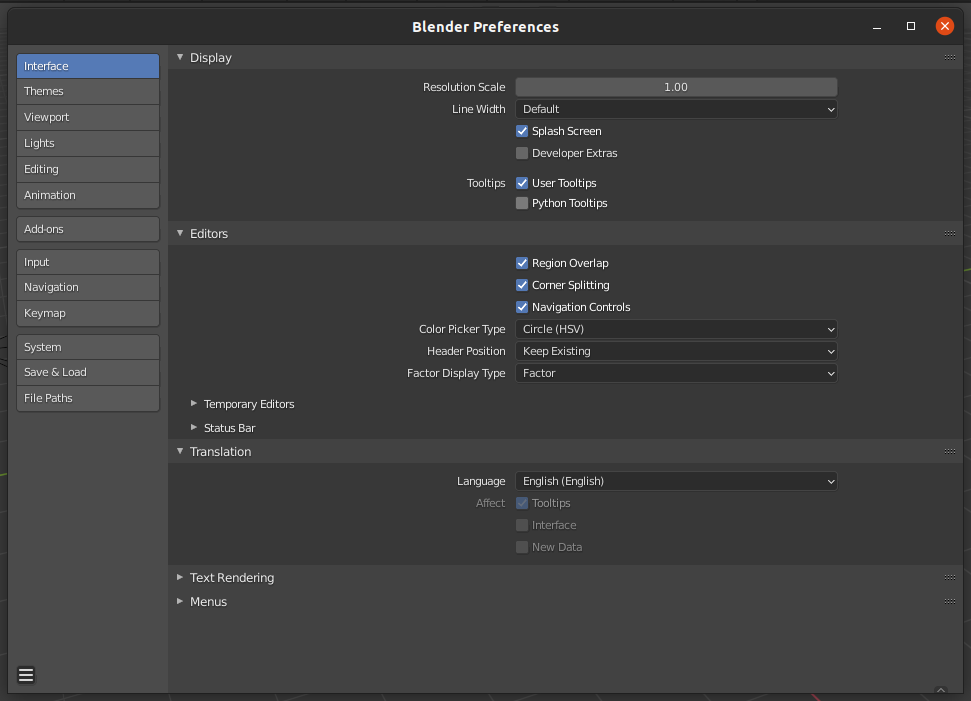Grab the Display panel drag handle
Image resolution: width=971 pixels, height=701 pixels.
(949, 58)
